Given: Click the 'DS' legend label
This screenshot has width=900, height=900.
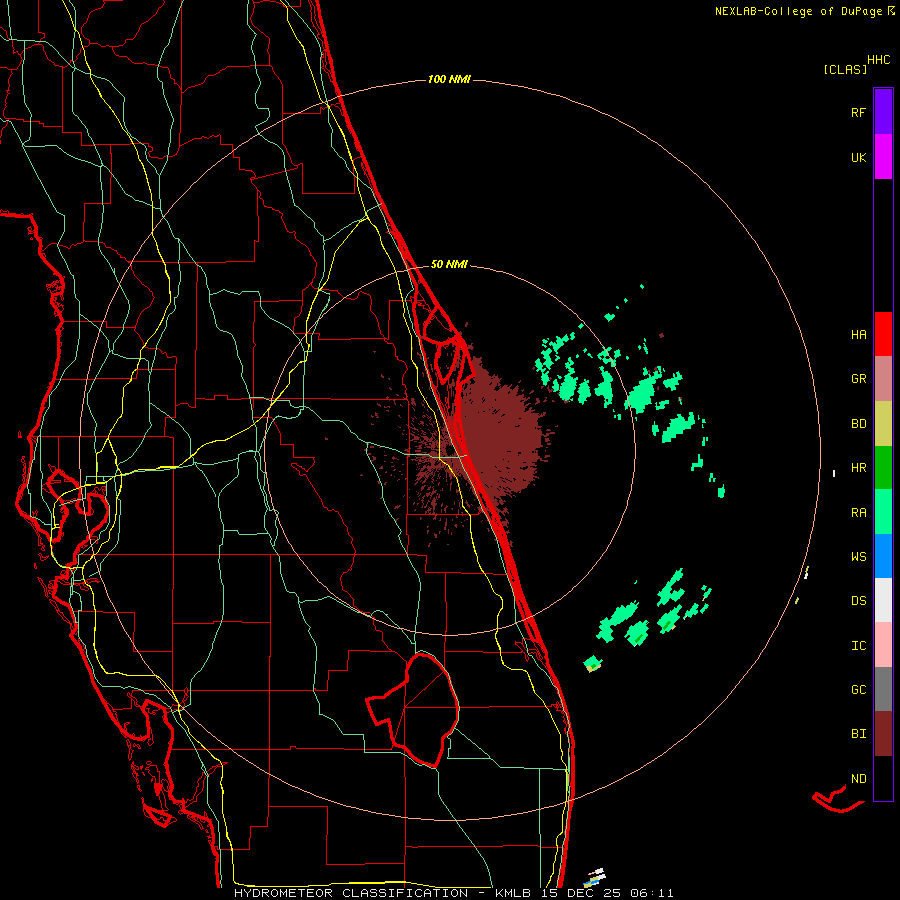Looking at the screenshot, I should click(x=858, y=600).
